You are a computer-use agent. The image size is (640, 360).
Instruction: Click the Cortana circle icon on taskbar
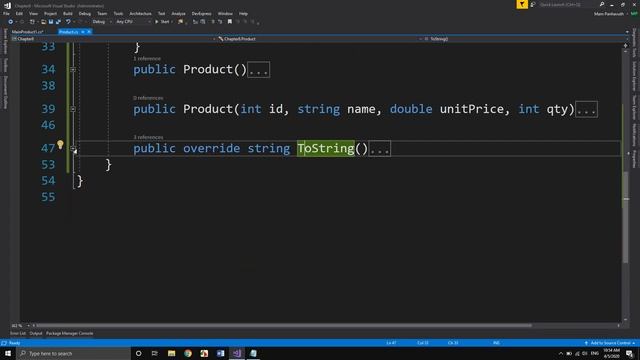click(138, 353)
